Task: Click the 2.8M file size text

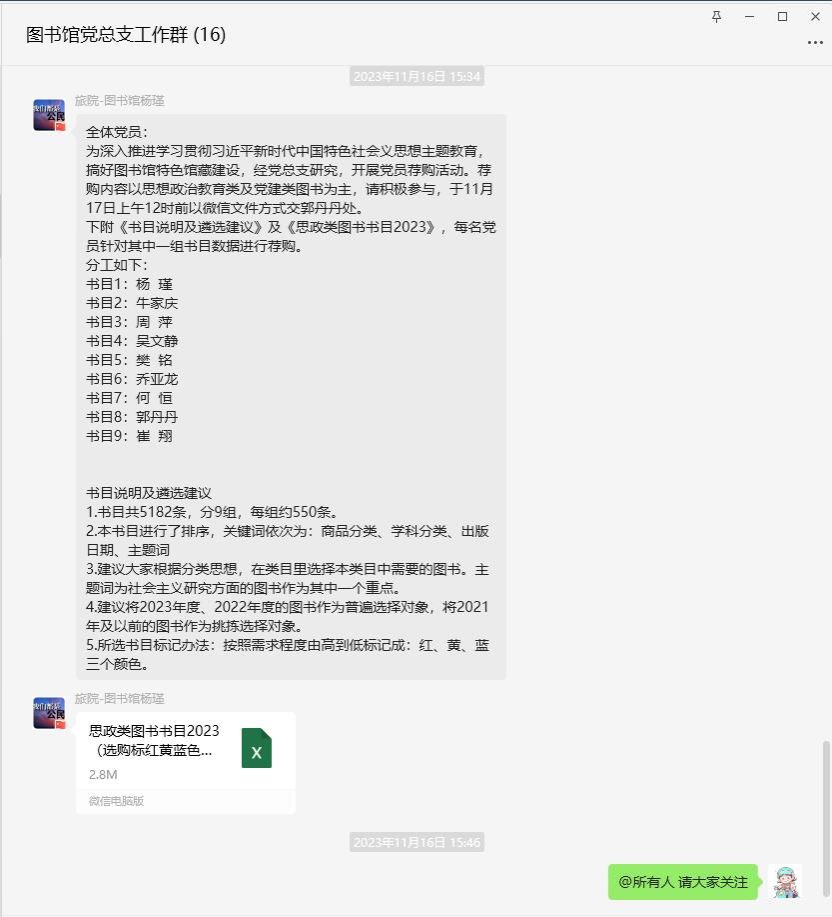Action: [103, 774]
